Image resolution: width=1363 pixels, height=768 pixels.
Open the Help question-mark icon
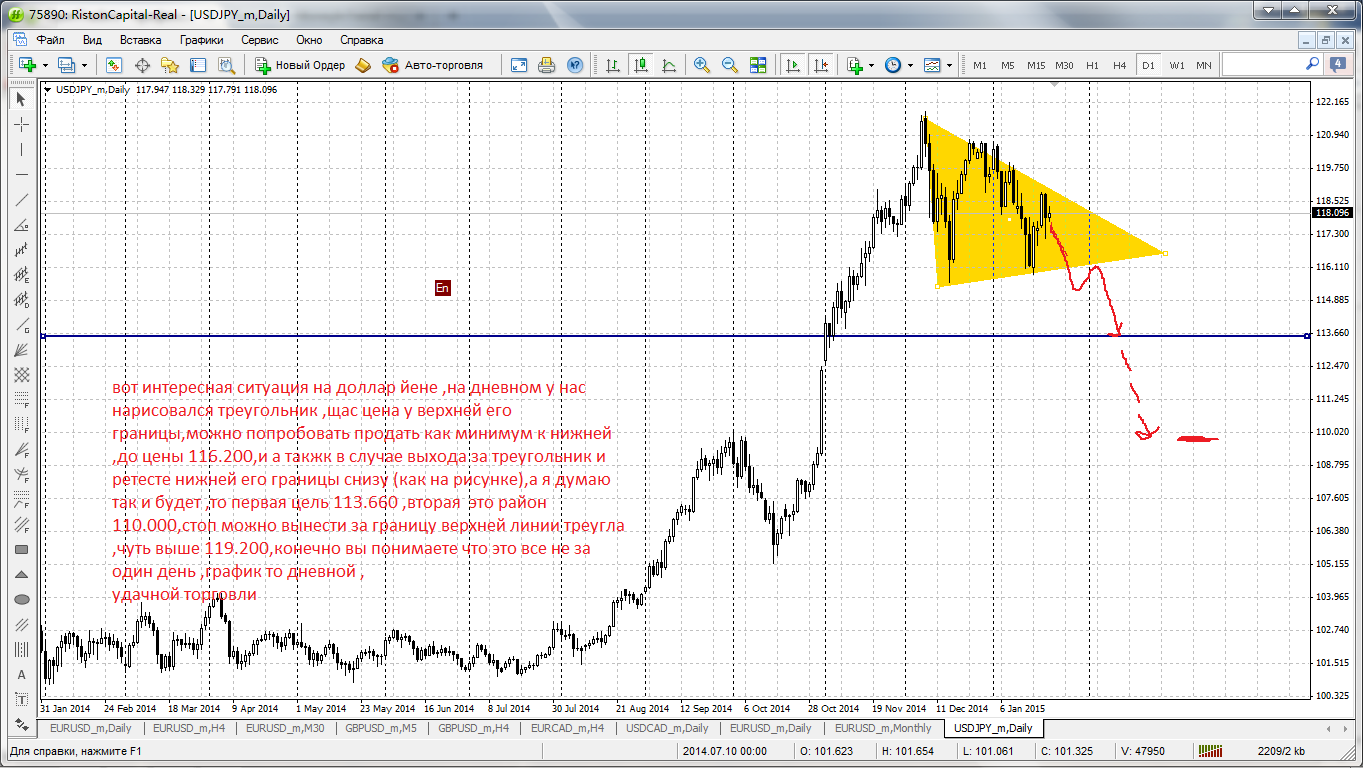[x=575, y=65]
